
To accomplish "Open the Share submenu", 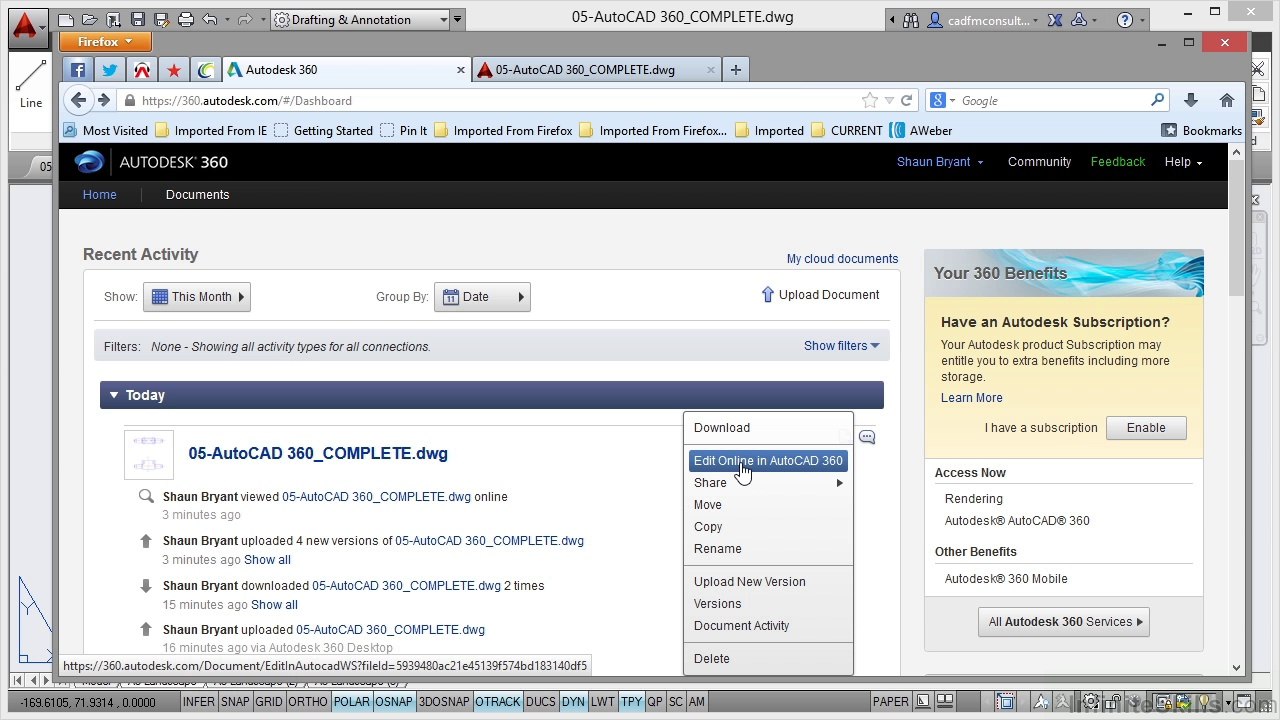I will click(768, 483).
